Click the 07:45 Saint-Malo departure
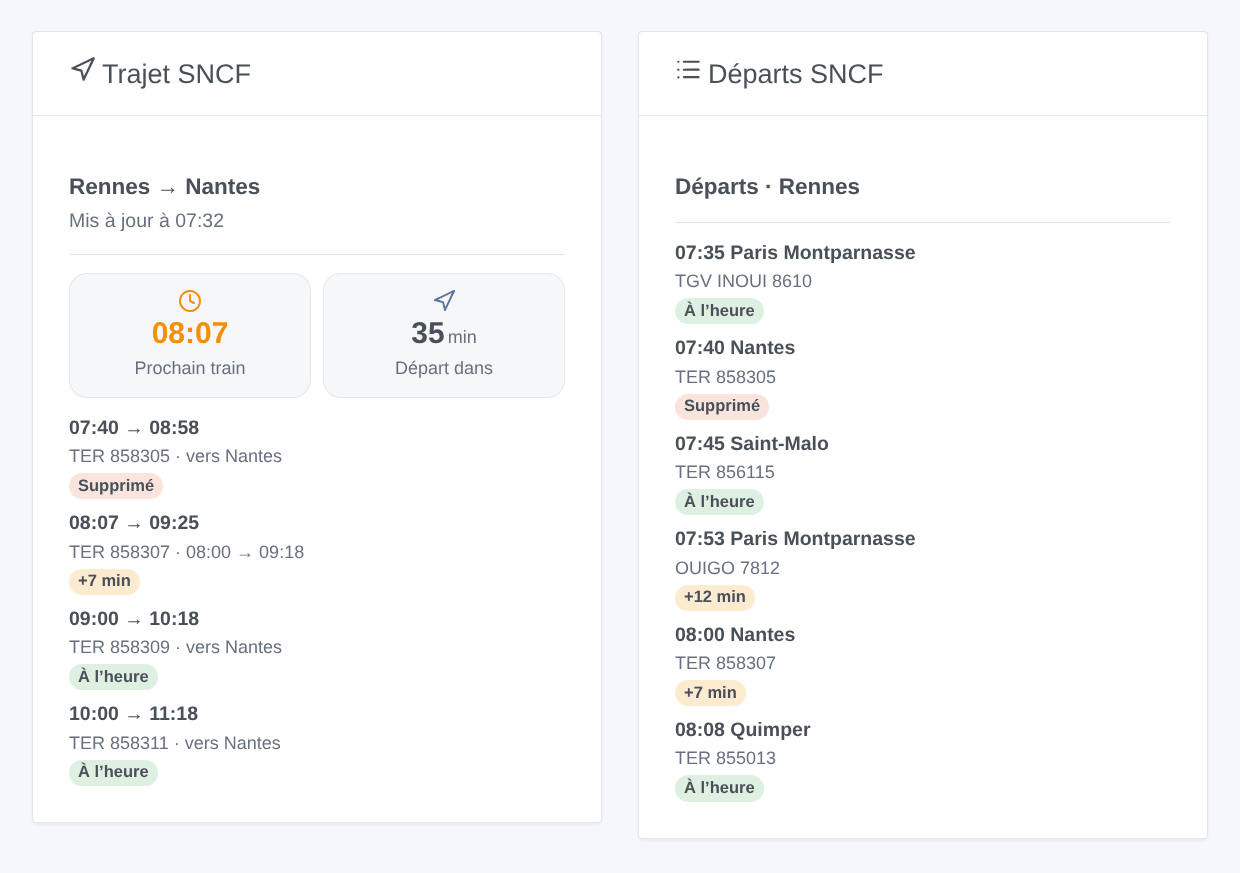 752,443
